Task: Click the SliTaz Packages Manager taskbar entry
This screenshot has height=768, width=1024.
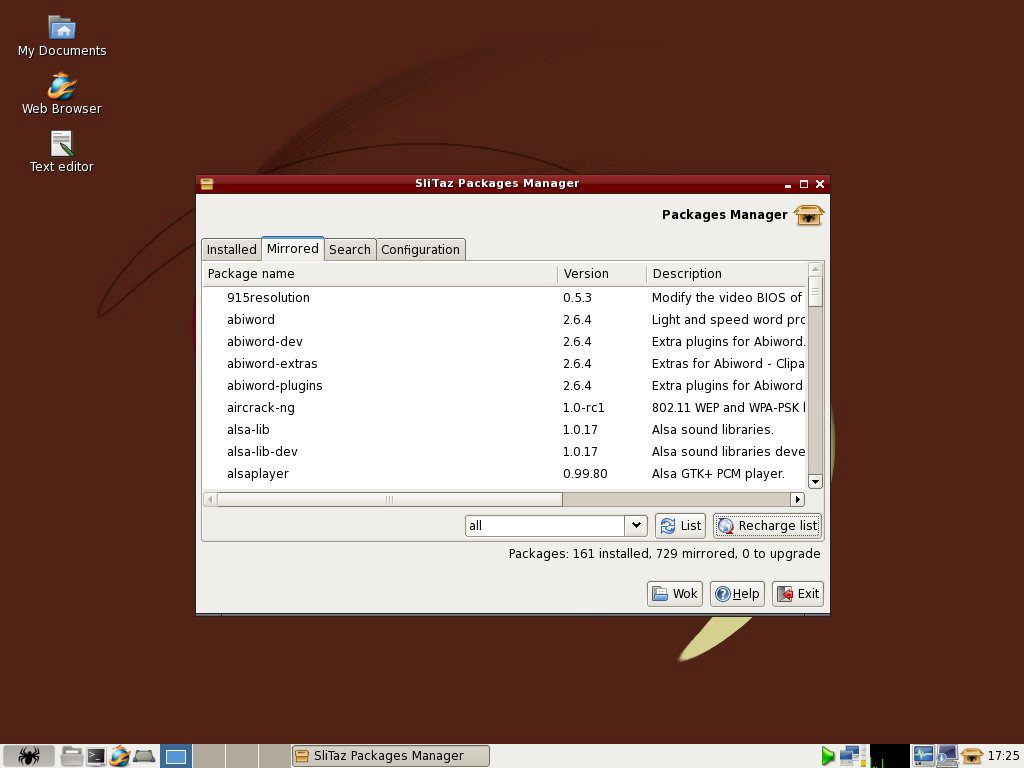Action: [391, 756]
